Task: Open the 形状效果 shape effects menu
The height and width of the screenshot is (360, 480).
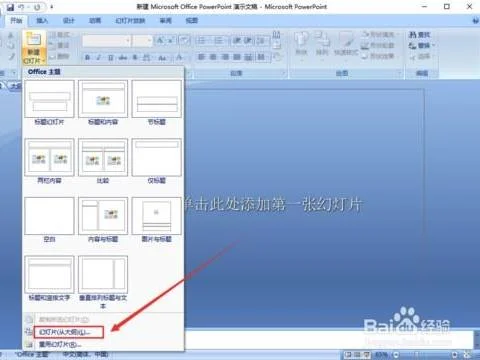Action: 379,56
